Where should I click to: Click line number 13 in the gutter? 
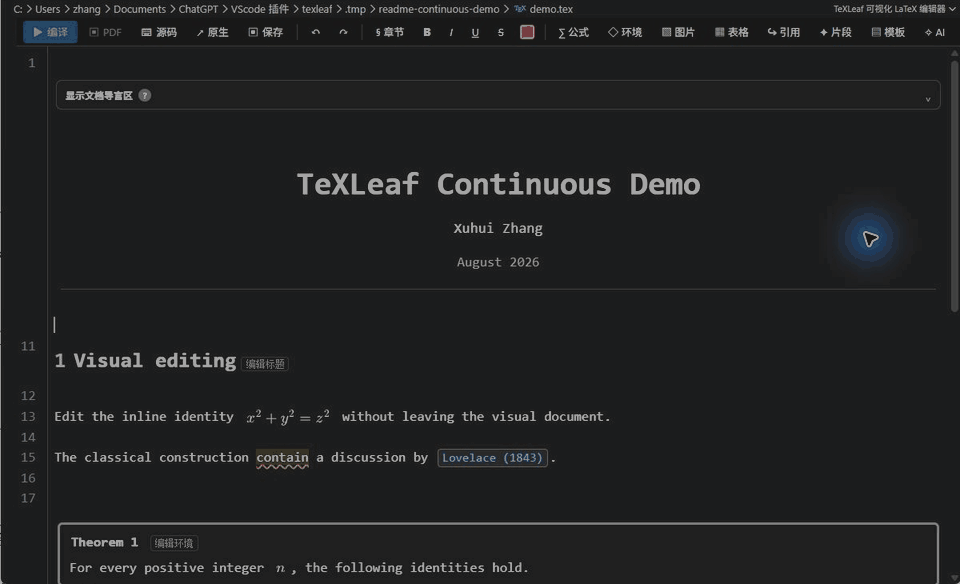[x=28, y=416]
